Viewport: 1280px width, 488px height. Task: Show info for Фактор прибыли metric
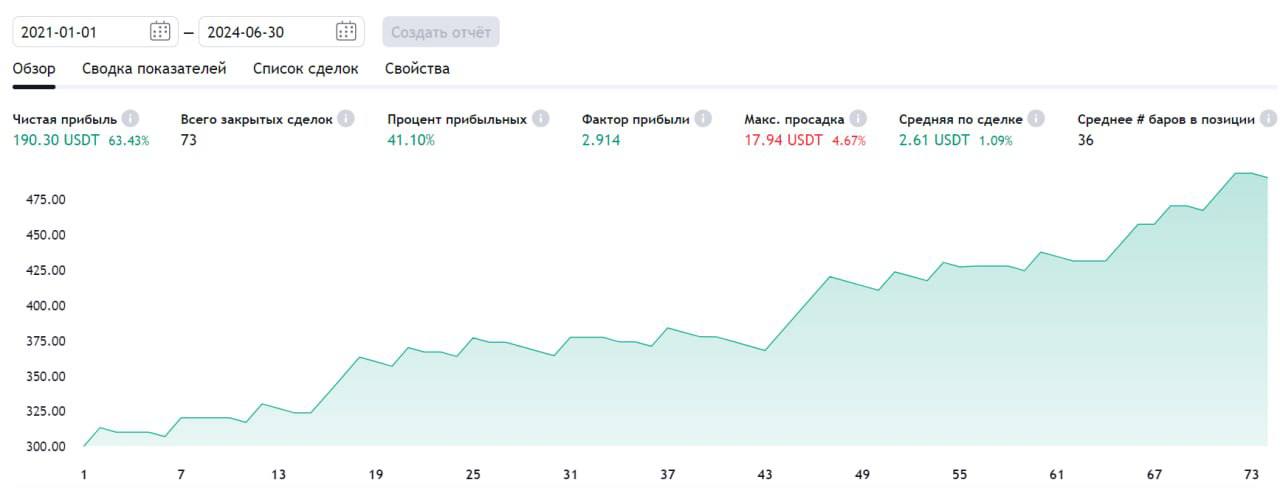pos(703,119)
